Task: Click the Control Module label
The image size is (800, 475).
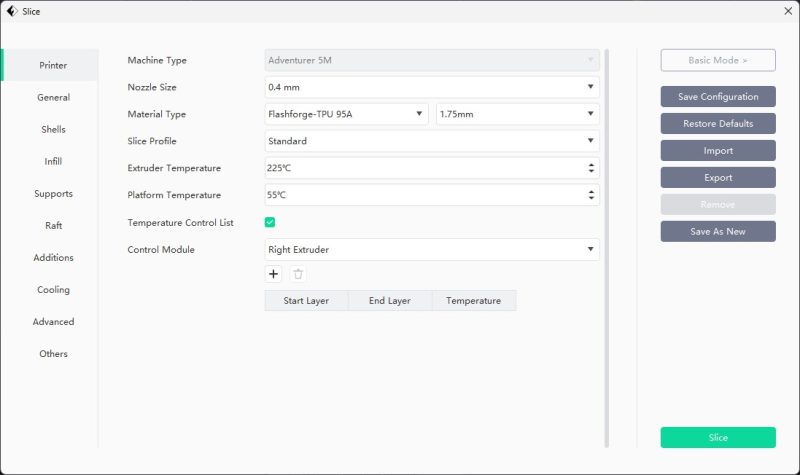Action: 161,249
